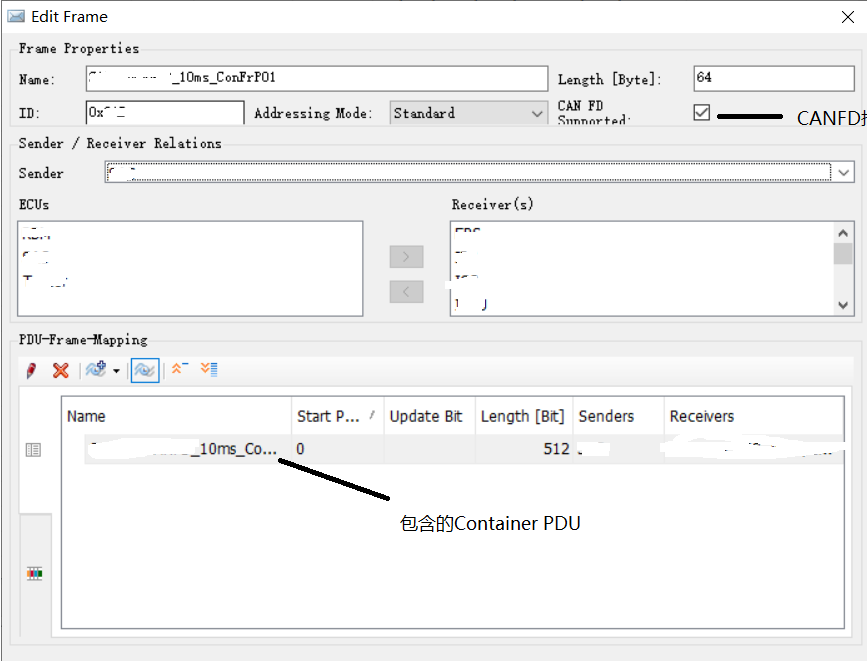Select the _10ms_Co... PDU row
867x661 pixels.
(x=464, y=449)
